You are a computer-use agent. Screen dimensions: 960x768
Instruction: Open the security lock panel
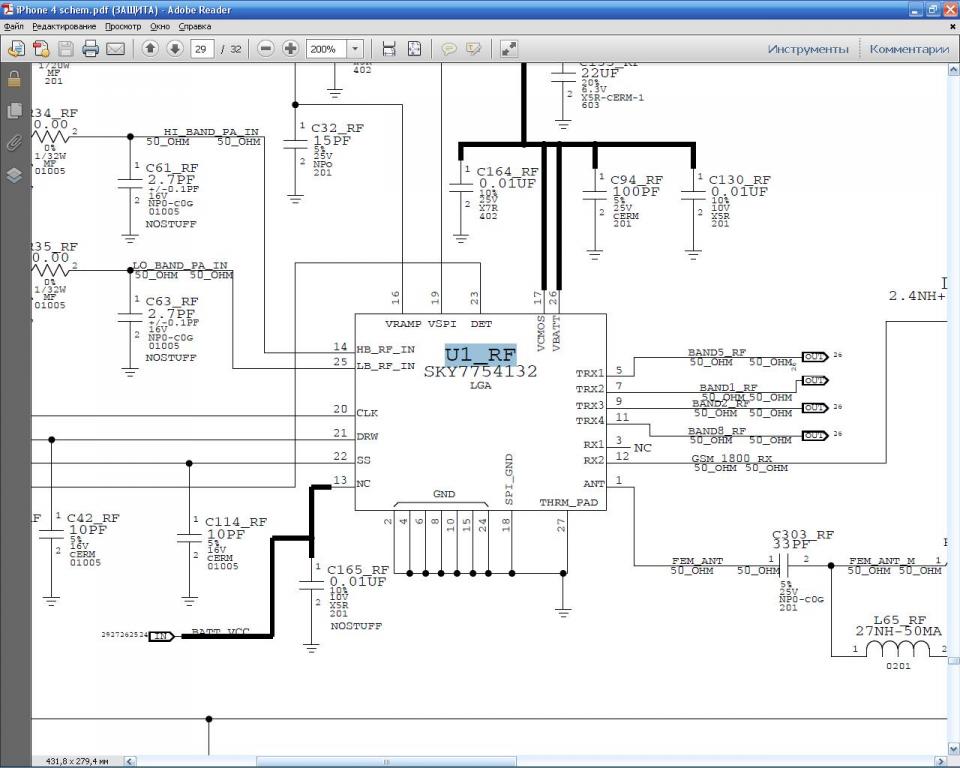[x=14, y=78]
